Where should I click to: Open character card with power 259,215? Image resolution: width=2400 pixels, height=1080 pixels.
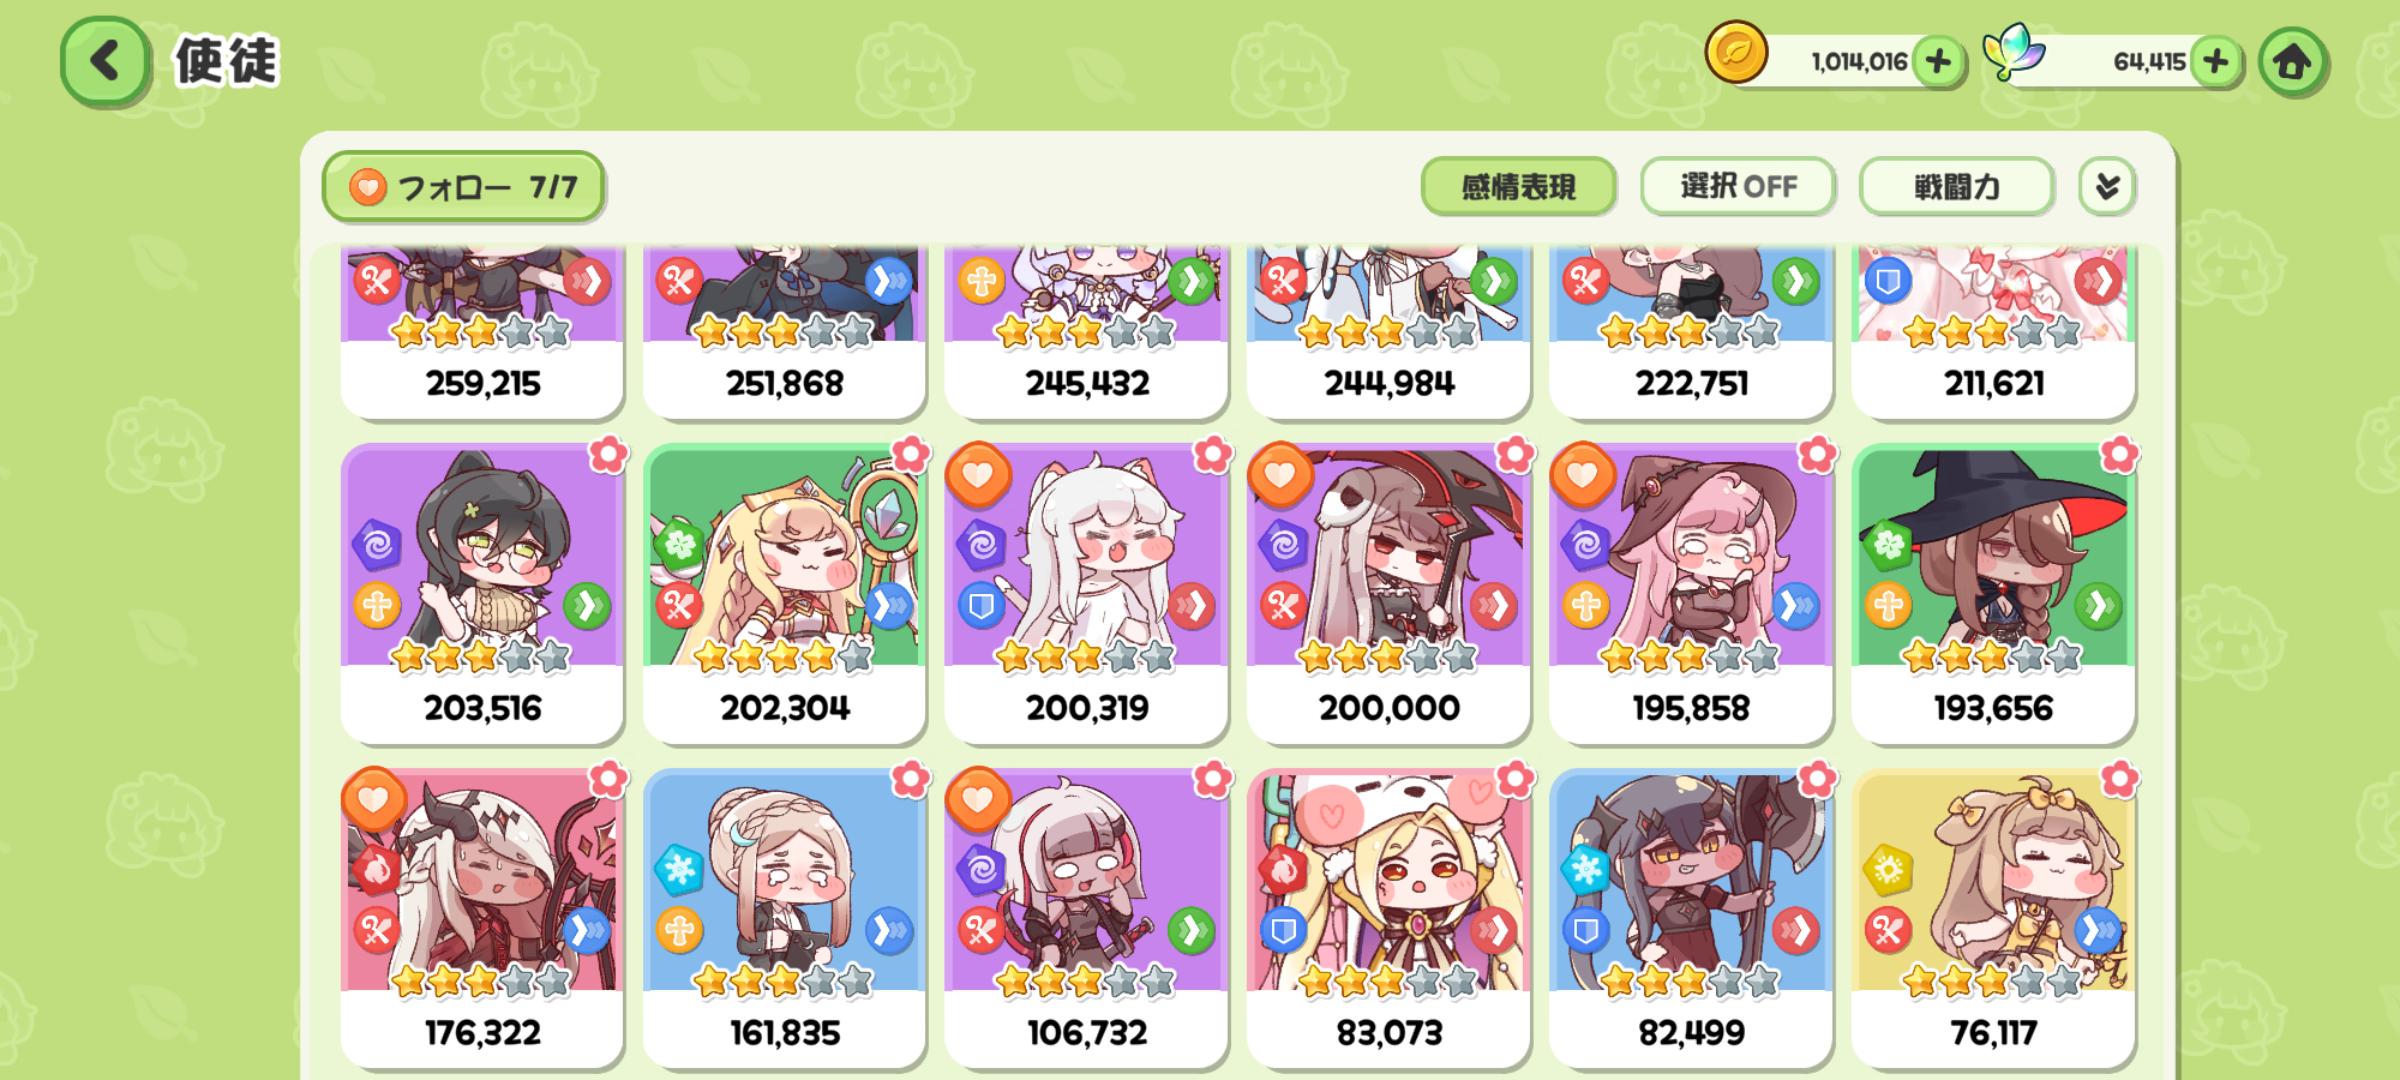coord(482,332)
